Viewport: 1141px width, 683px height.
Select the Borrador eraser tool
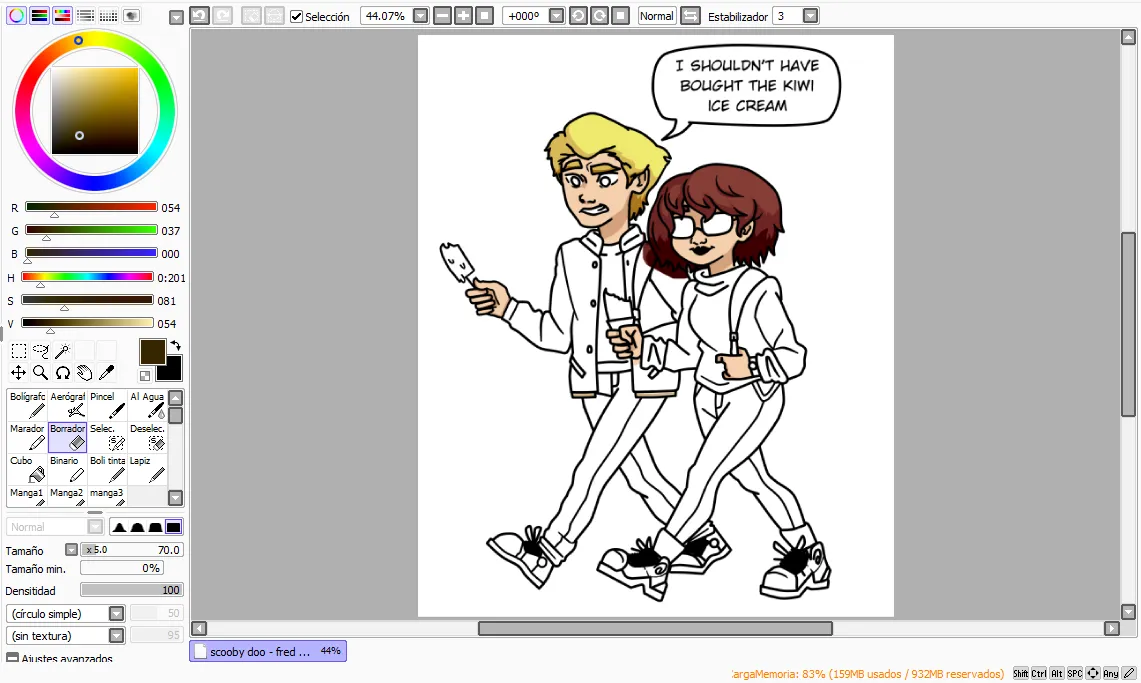(67, 437)
